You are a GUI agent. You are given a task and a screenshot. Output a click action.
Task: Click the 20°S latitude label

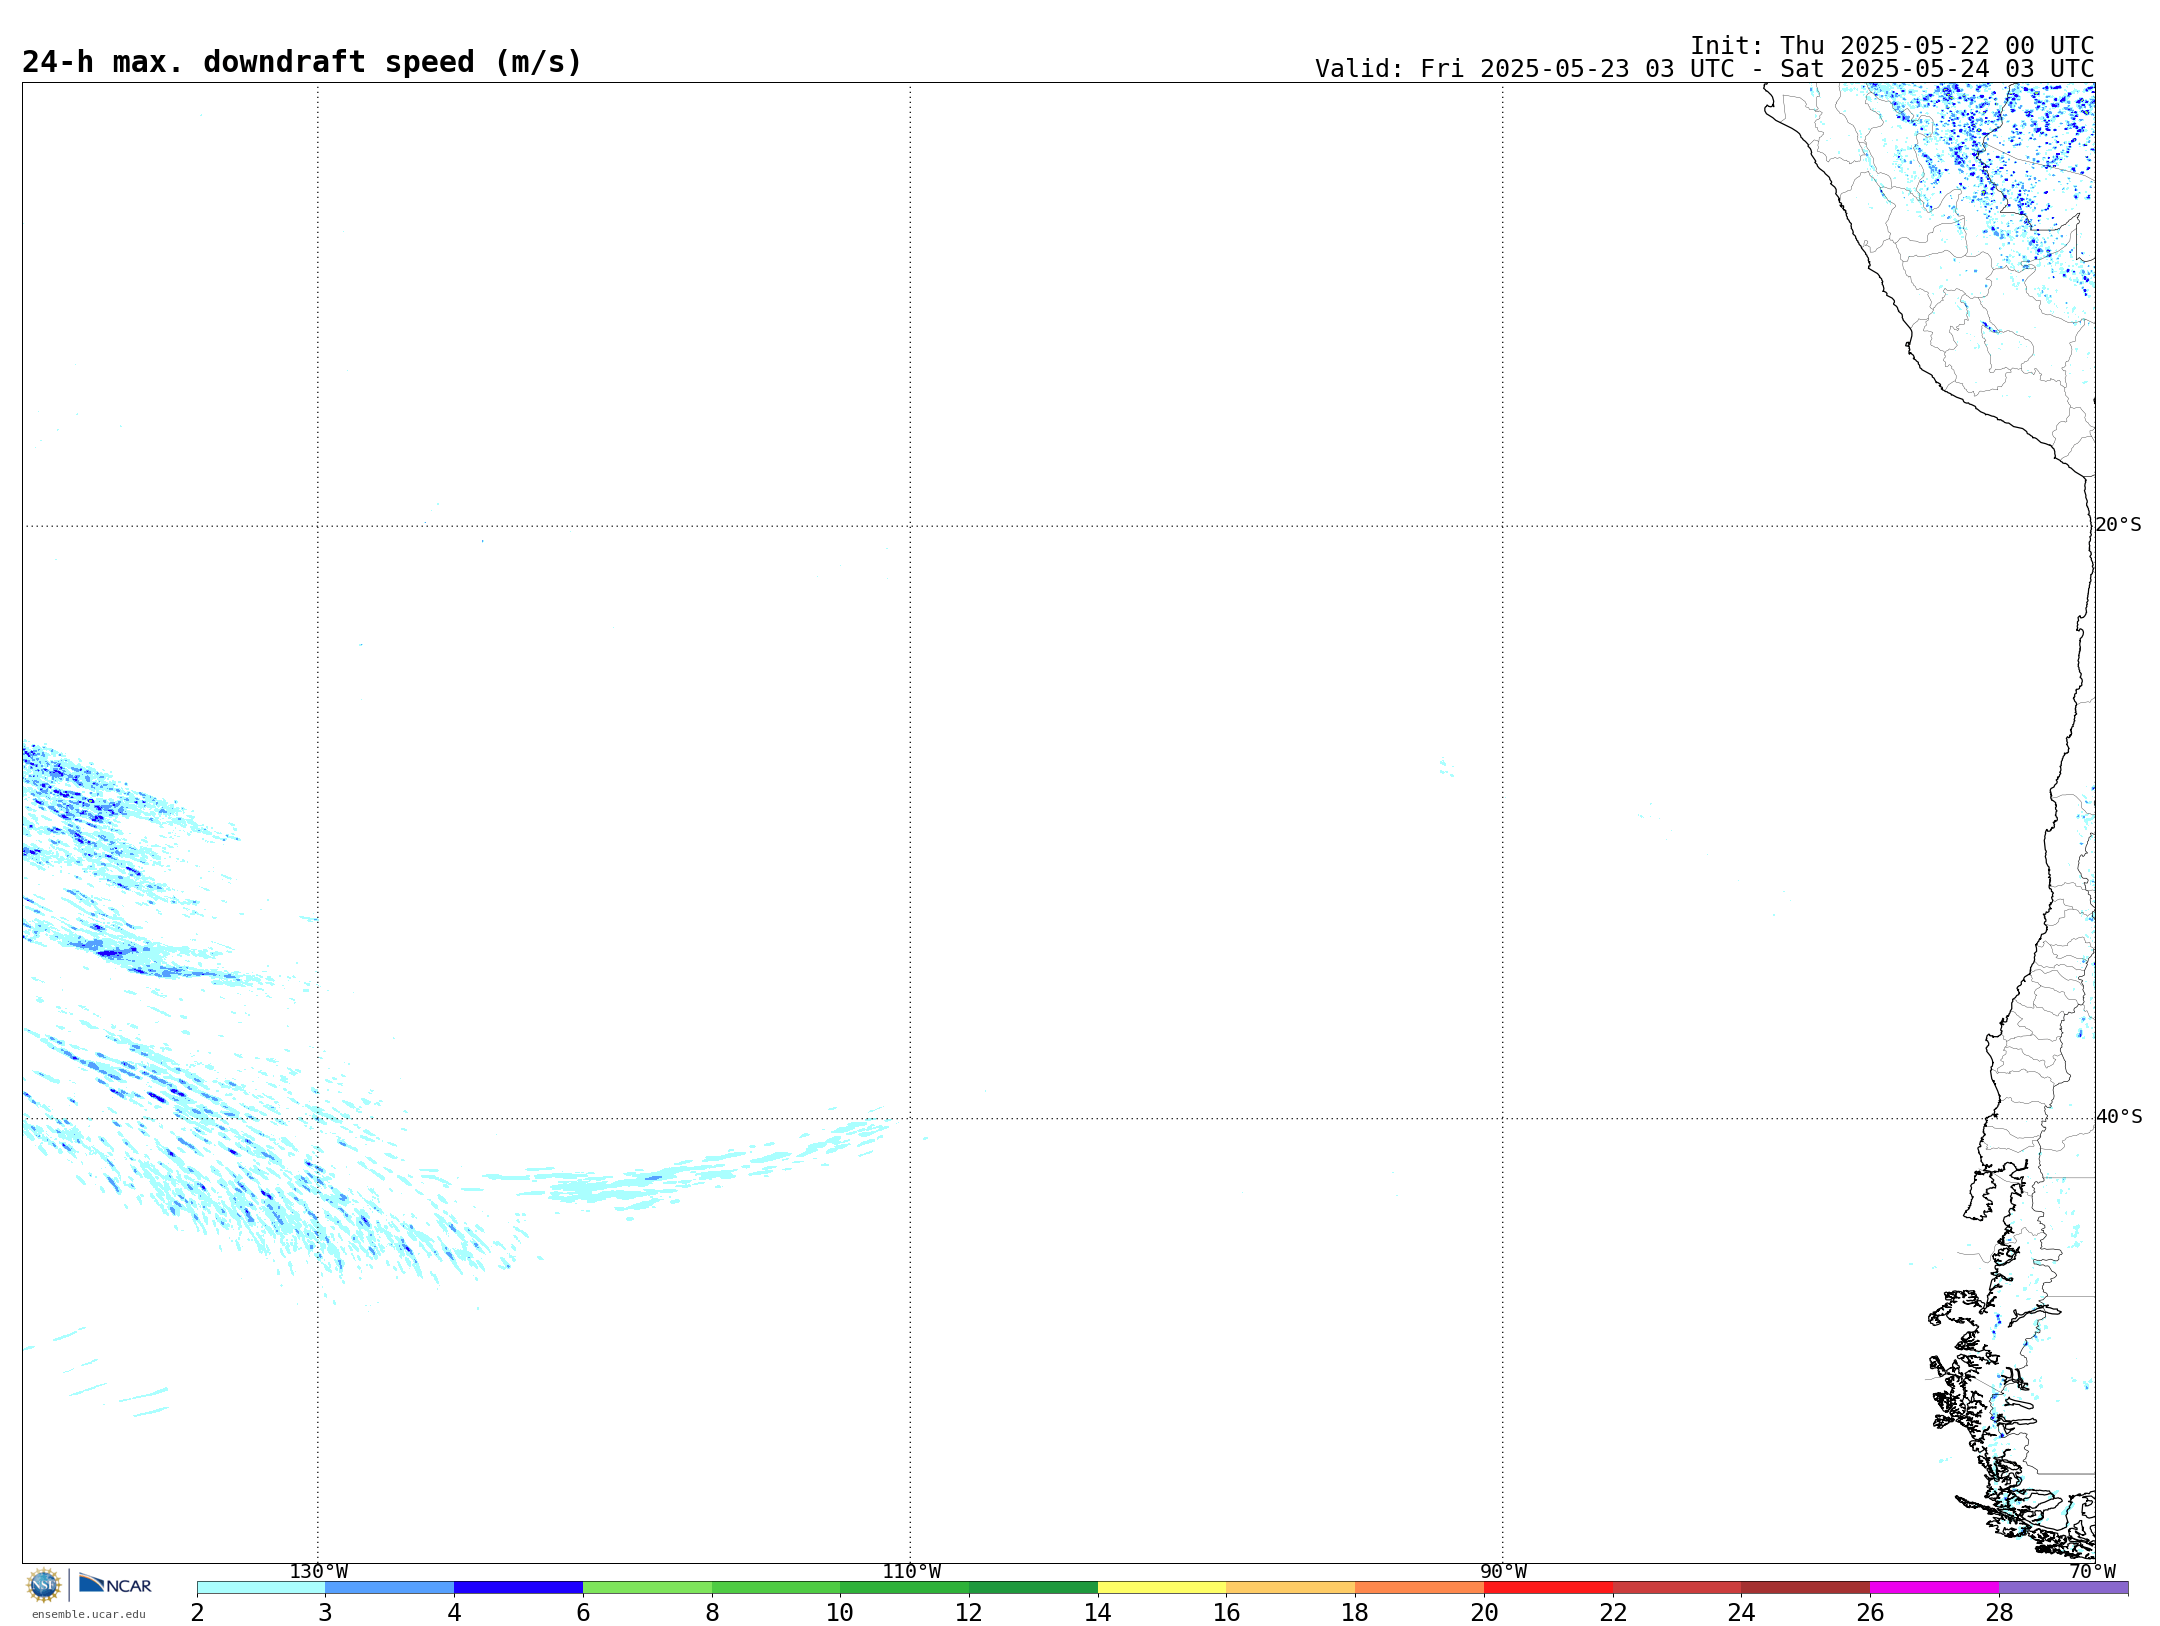click(x=2118, y=525)
